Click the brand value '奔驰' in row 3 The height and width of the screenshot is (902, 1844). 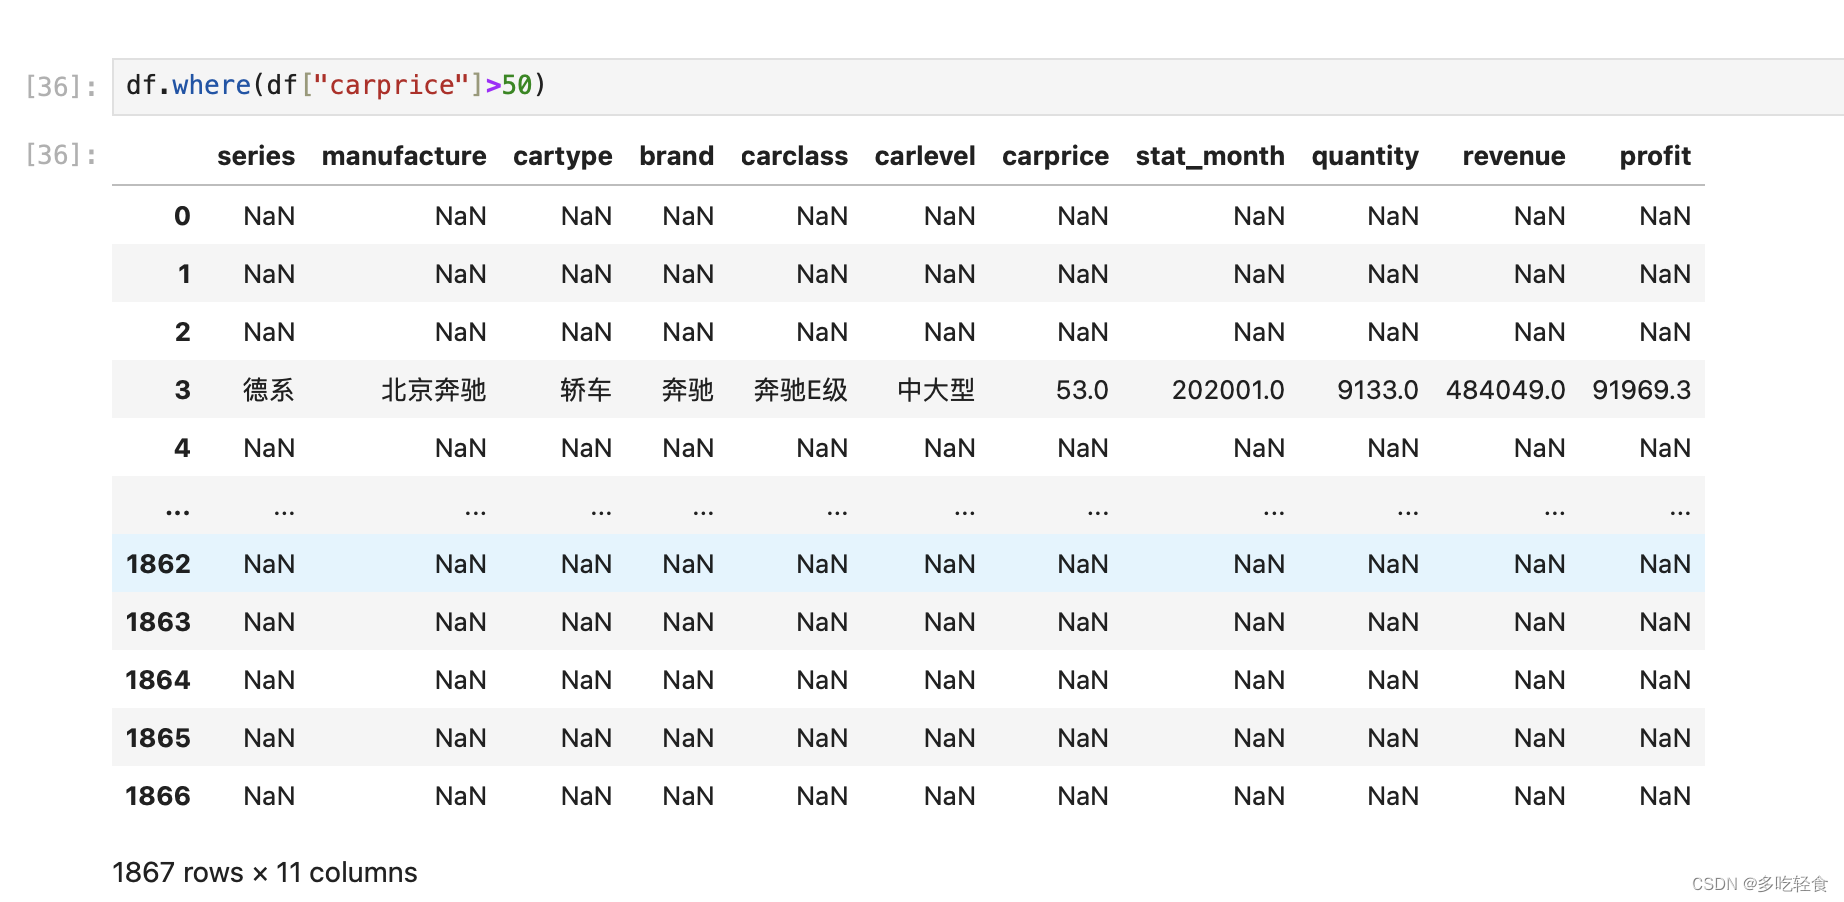click(688, 390)
